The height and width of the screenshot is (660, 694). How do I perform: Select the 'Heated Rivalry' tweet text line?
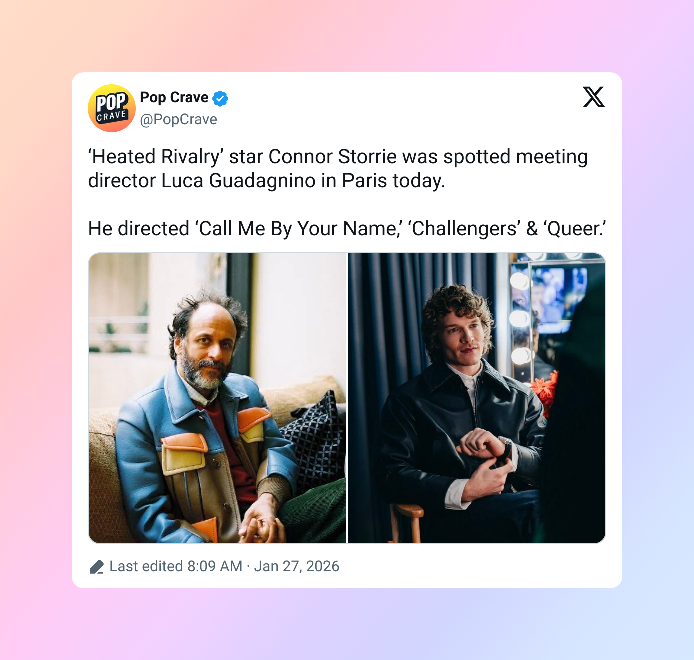tap(338, 157)
